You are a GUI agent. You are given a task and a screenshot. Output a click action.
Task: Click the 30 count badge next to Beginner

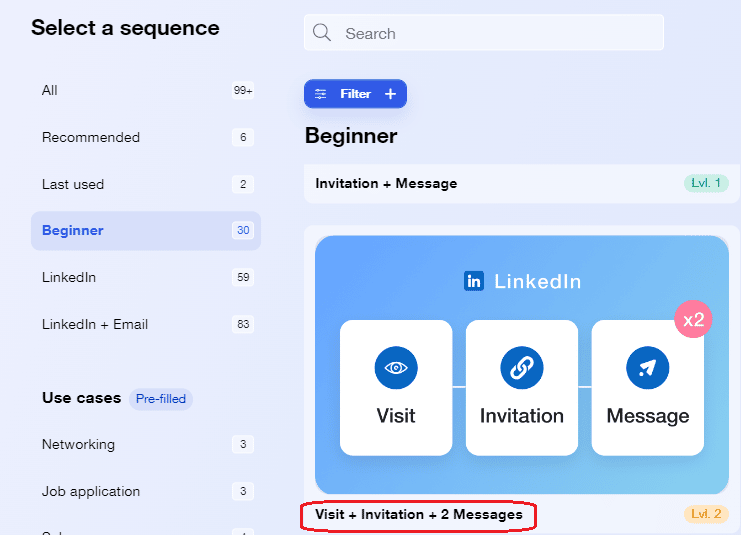pyautogui.click(x=243, y=230)
